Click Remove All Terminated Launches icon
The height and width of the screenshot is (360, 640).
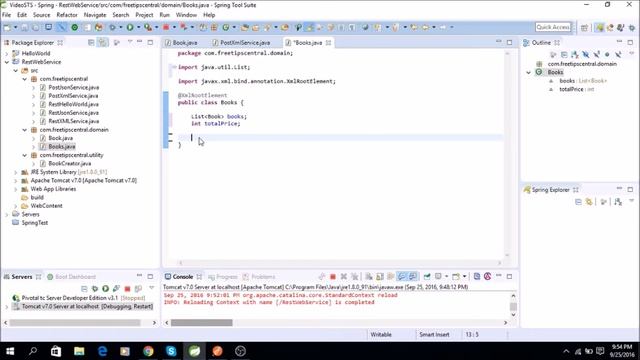click(x=354, y=277)
